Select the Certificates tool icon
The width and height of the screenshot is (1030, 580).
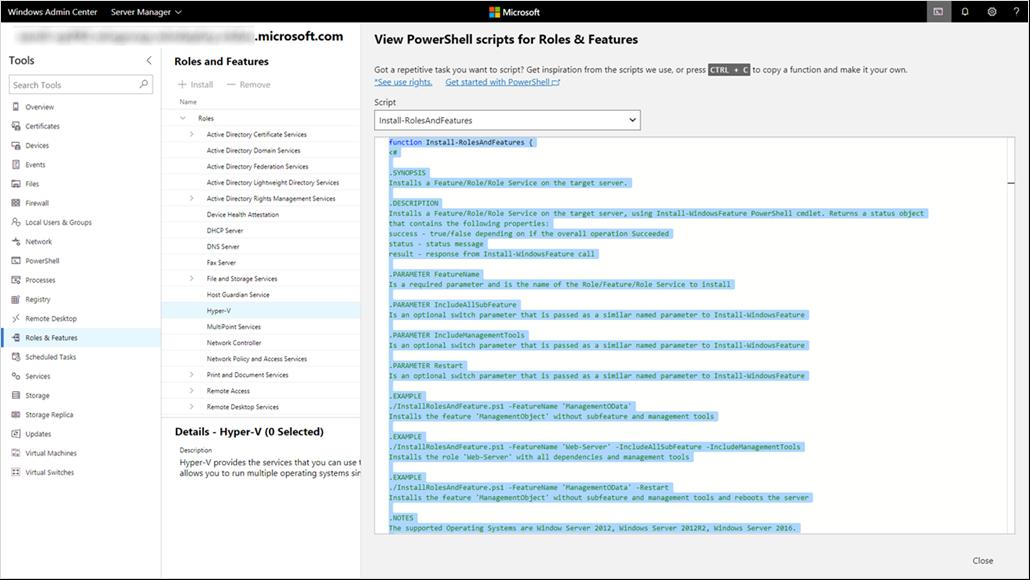[x=16, y=126]
